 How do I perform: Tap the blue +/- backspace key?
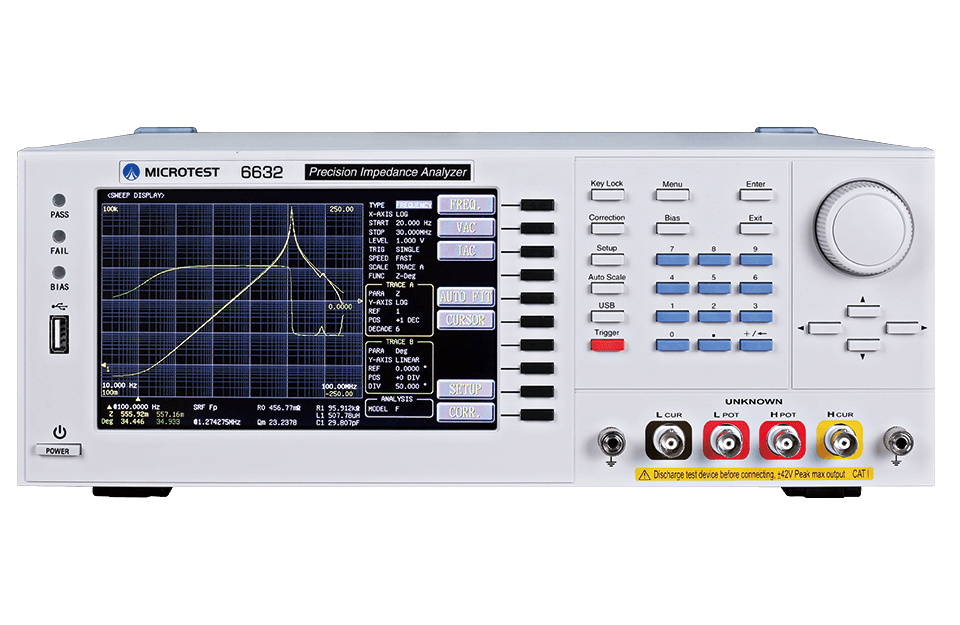[x=756, y=345]
